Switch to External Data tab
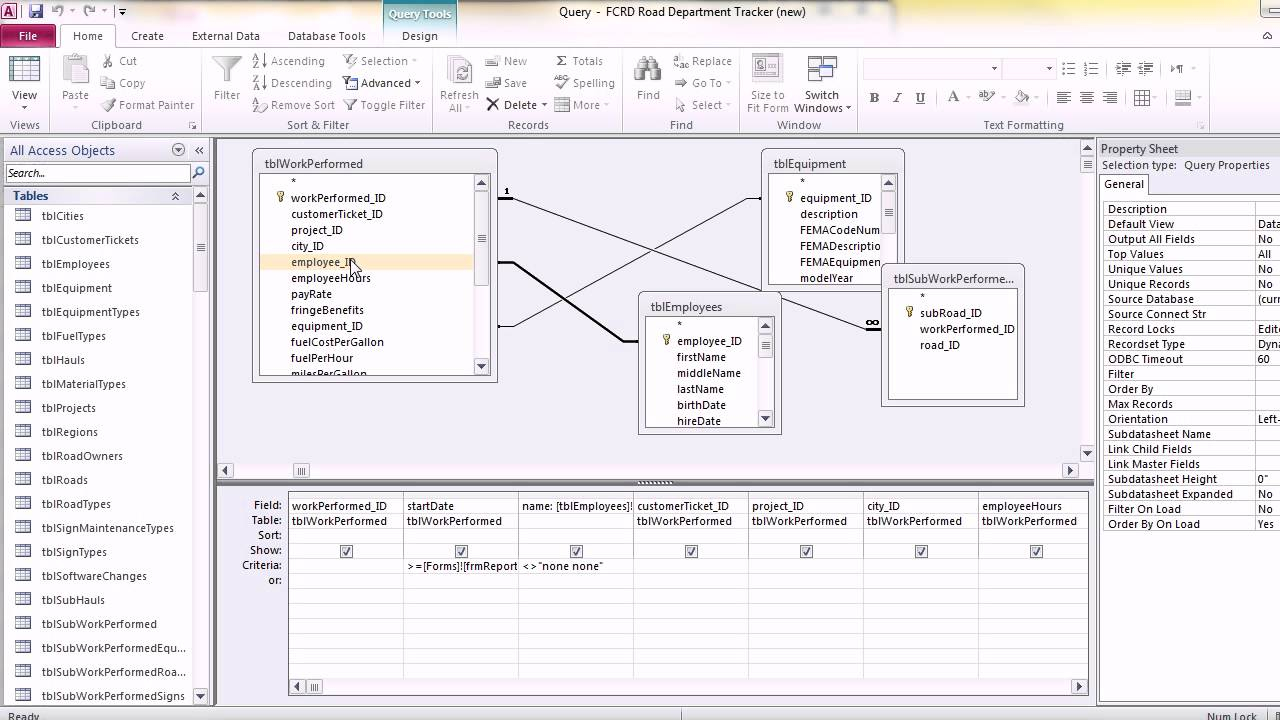The width and height of the screenshot is (1280, 720). coord(225,36)
